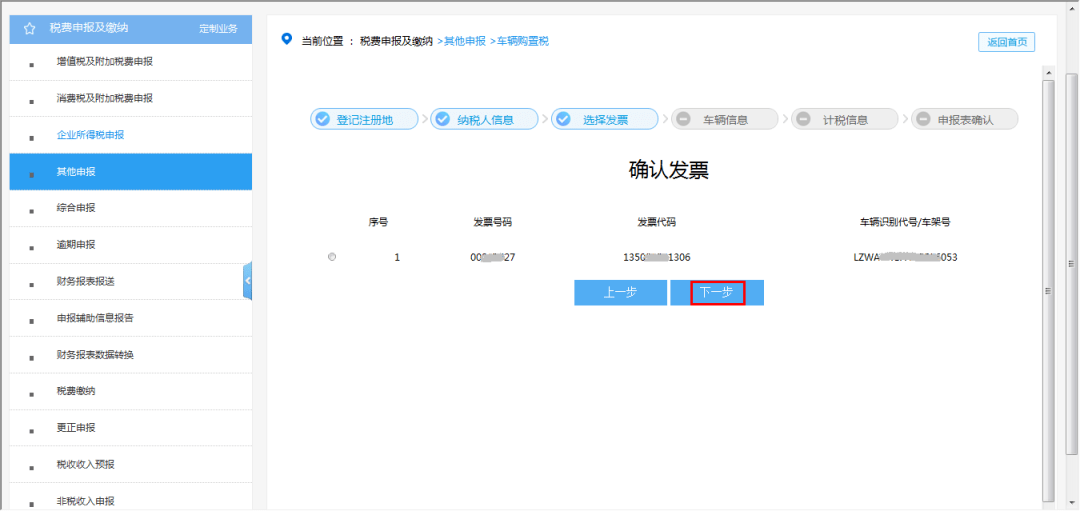Screen dimensions: 1080x511
Task: Click the inner content scrollbar thumb
Action: [x=1048, y=291]
